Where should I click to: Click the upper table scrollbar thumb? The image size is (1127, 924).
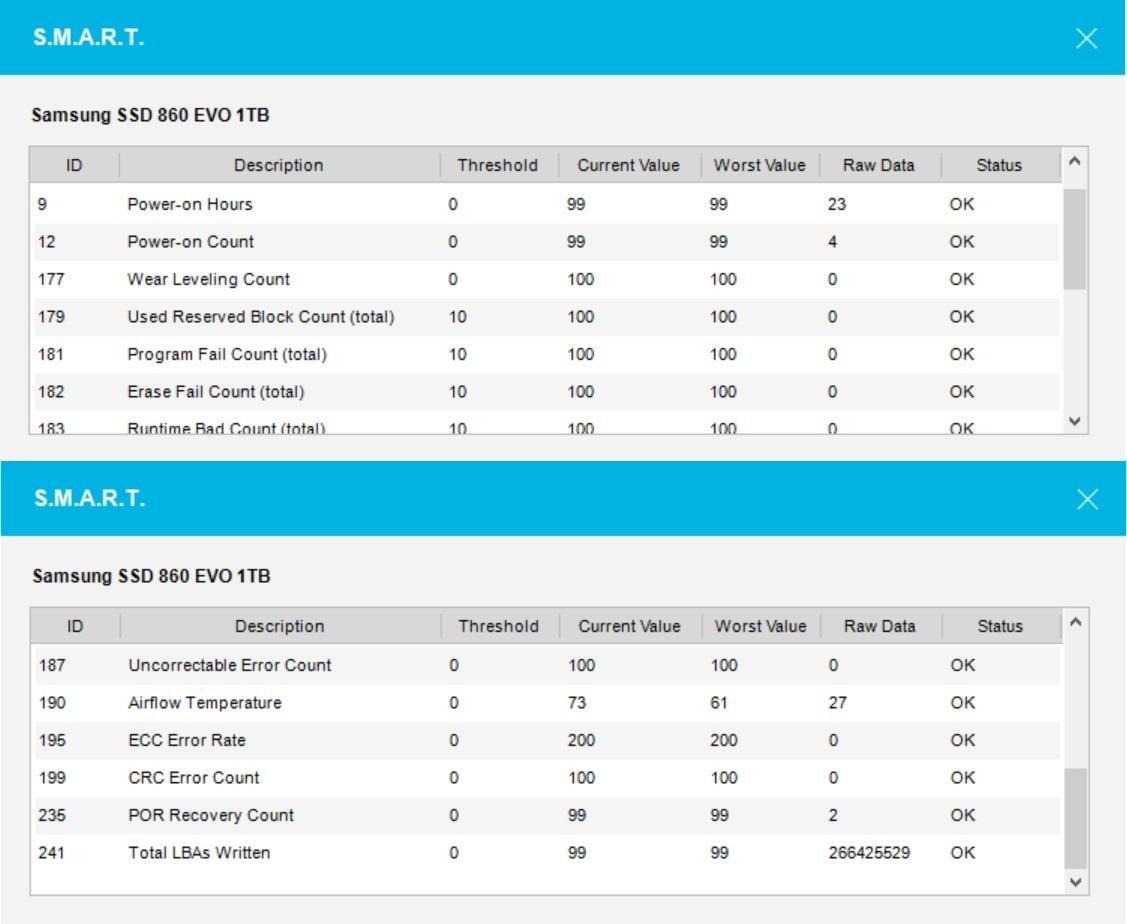click(1075, 239)
